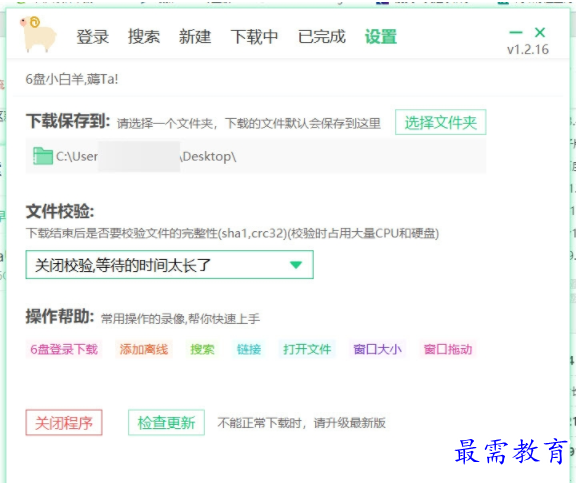Click the sheep logo icon

tap(39, 34)
